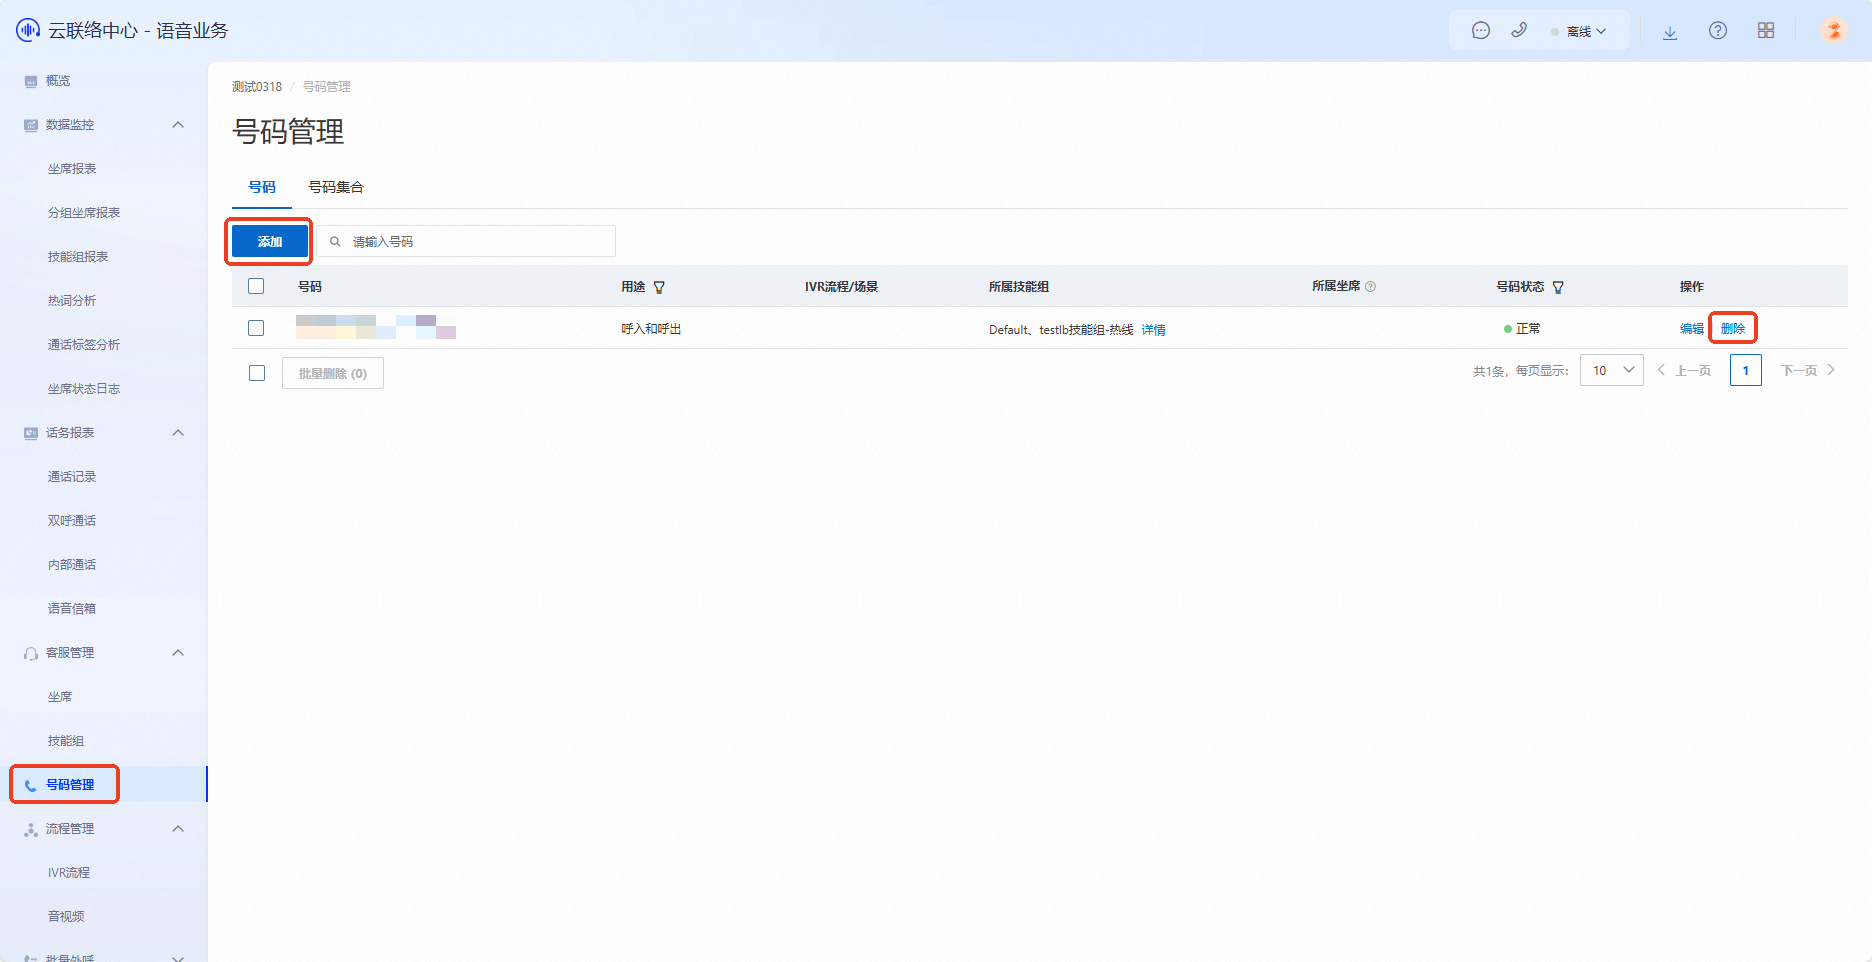Viewport: 1872px width, 962px height.
Task: Open 内部通话 in the sidebar
Action: [72, 565]
